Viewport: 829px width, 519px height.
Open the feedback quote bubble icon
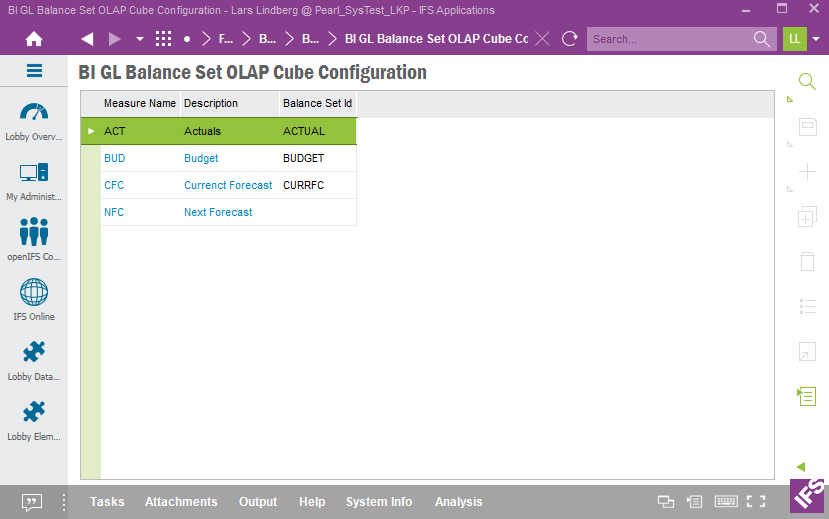32,502
